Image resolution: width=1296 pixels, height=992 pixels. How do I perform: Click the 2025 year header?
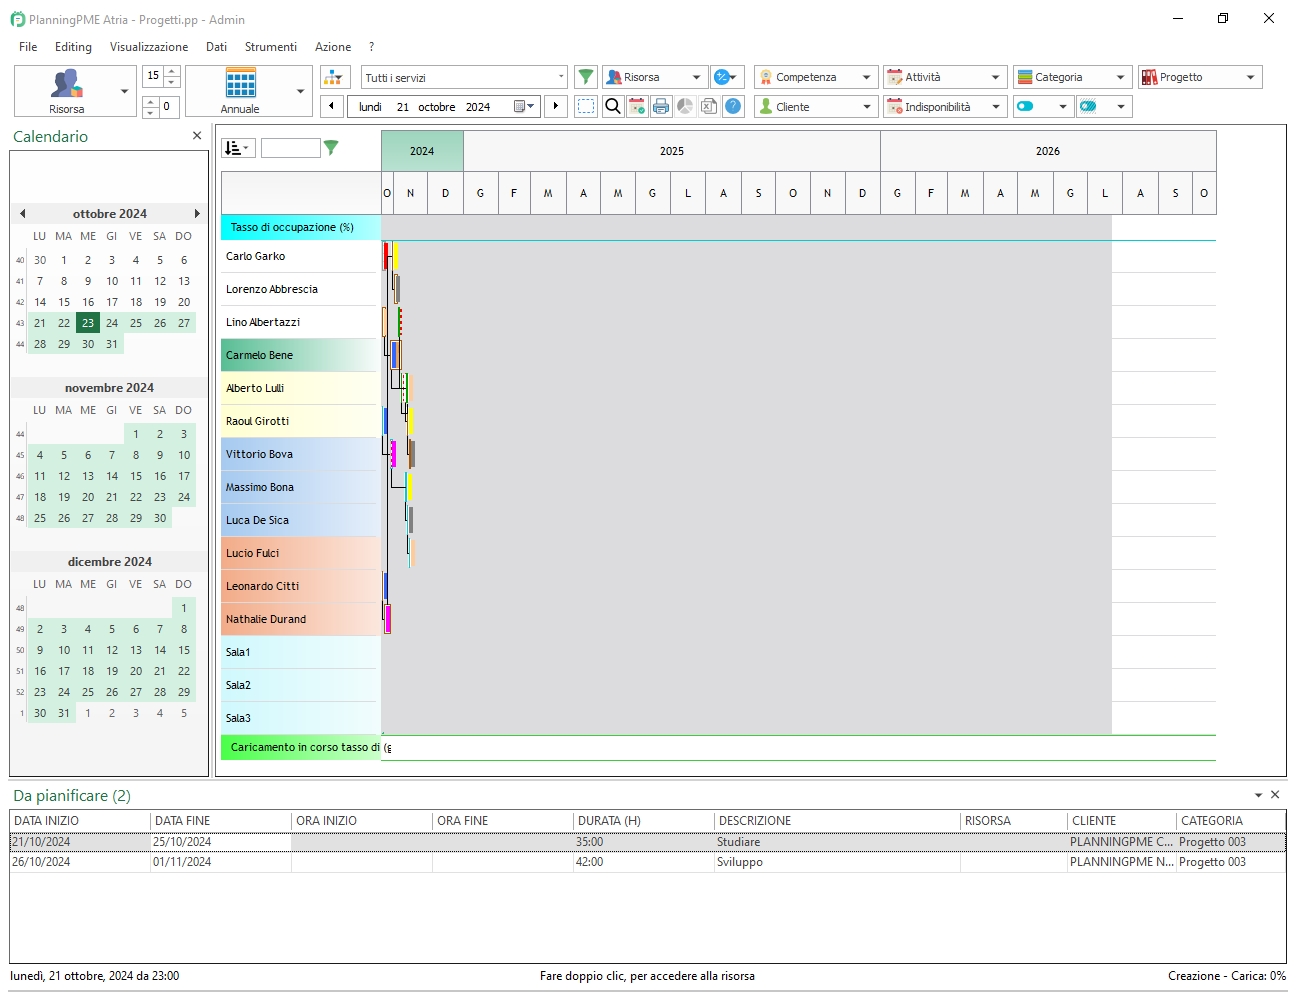pos(672,151)
